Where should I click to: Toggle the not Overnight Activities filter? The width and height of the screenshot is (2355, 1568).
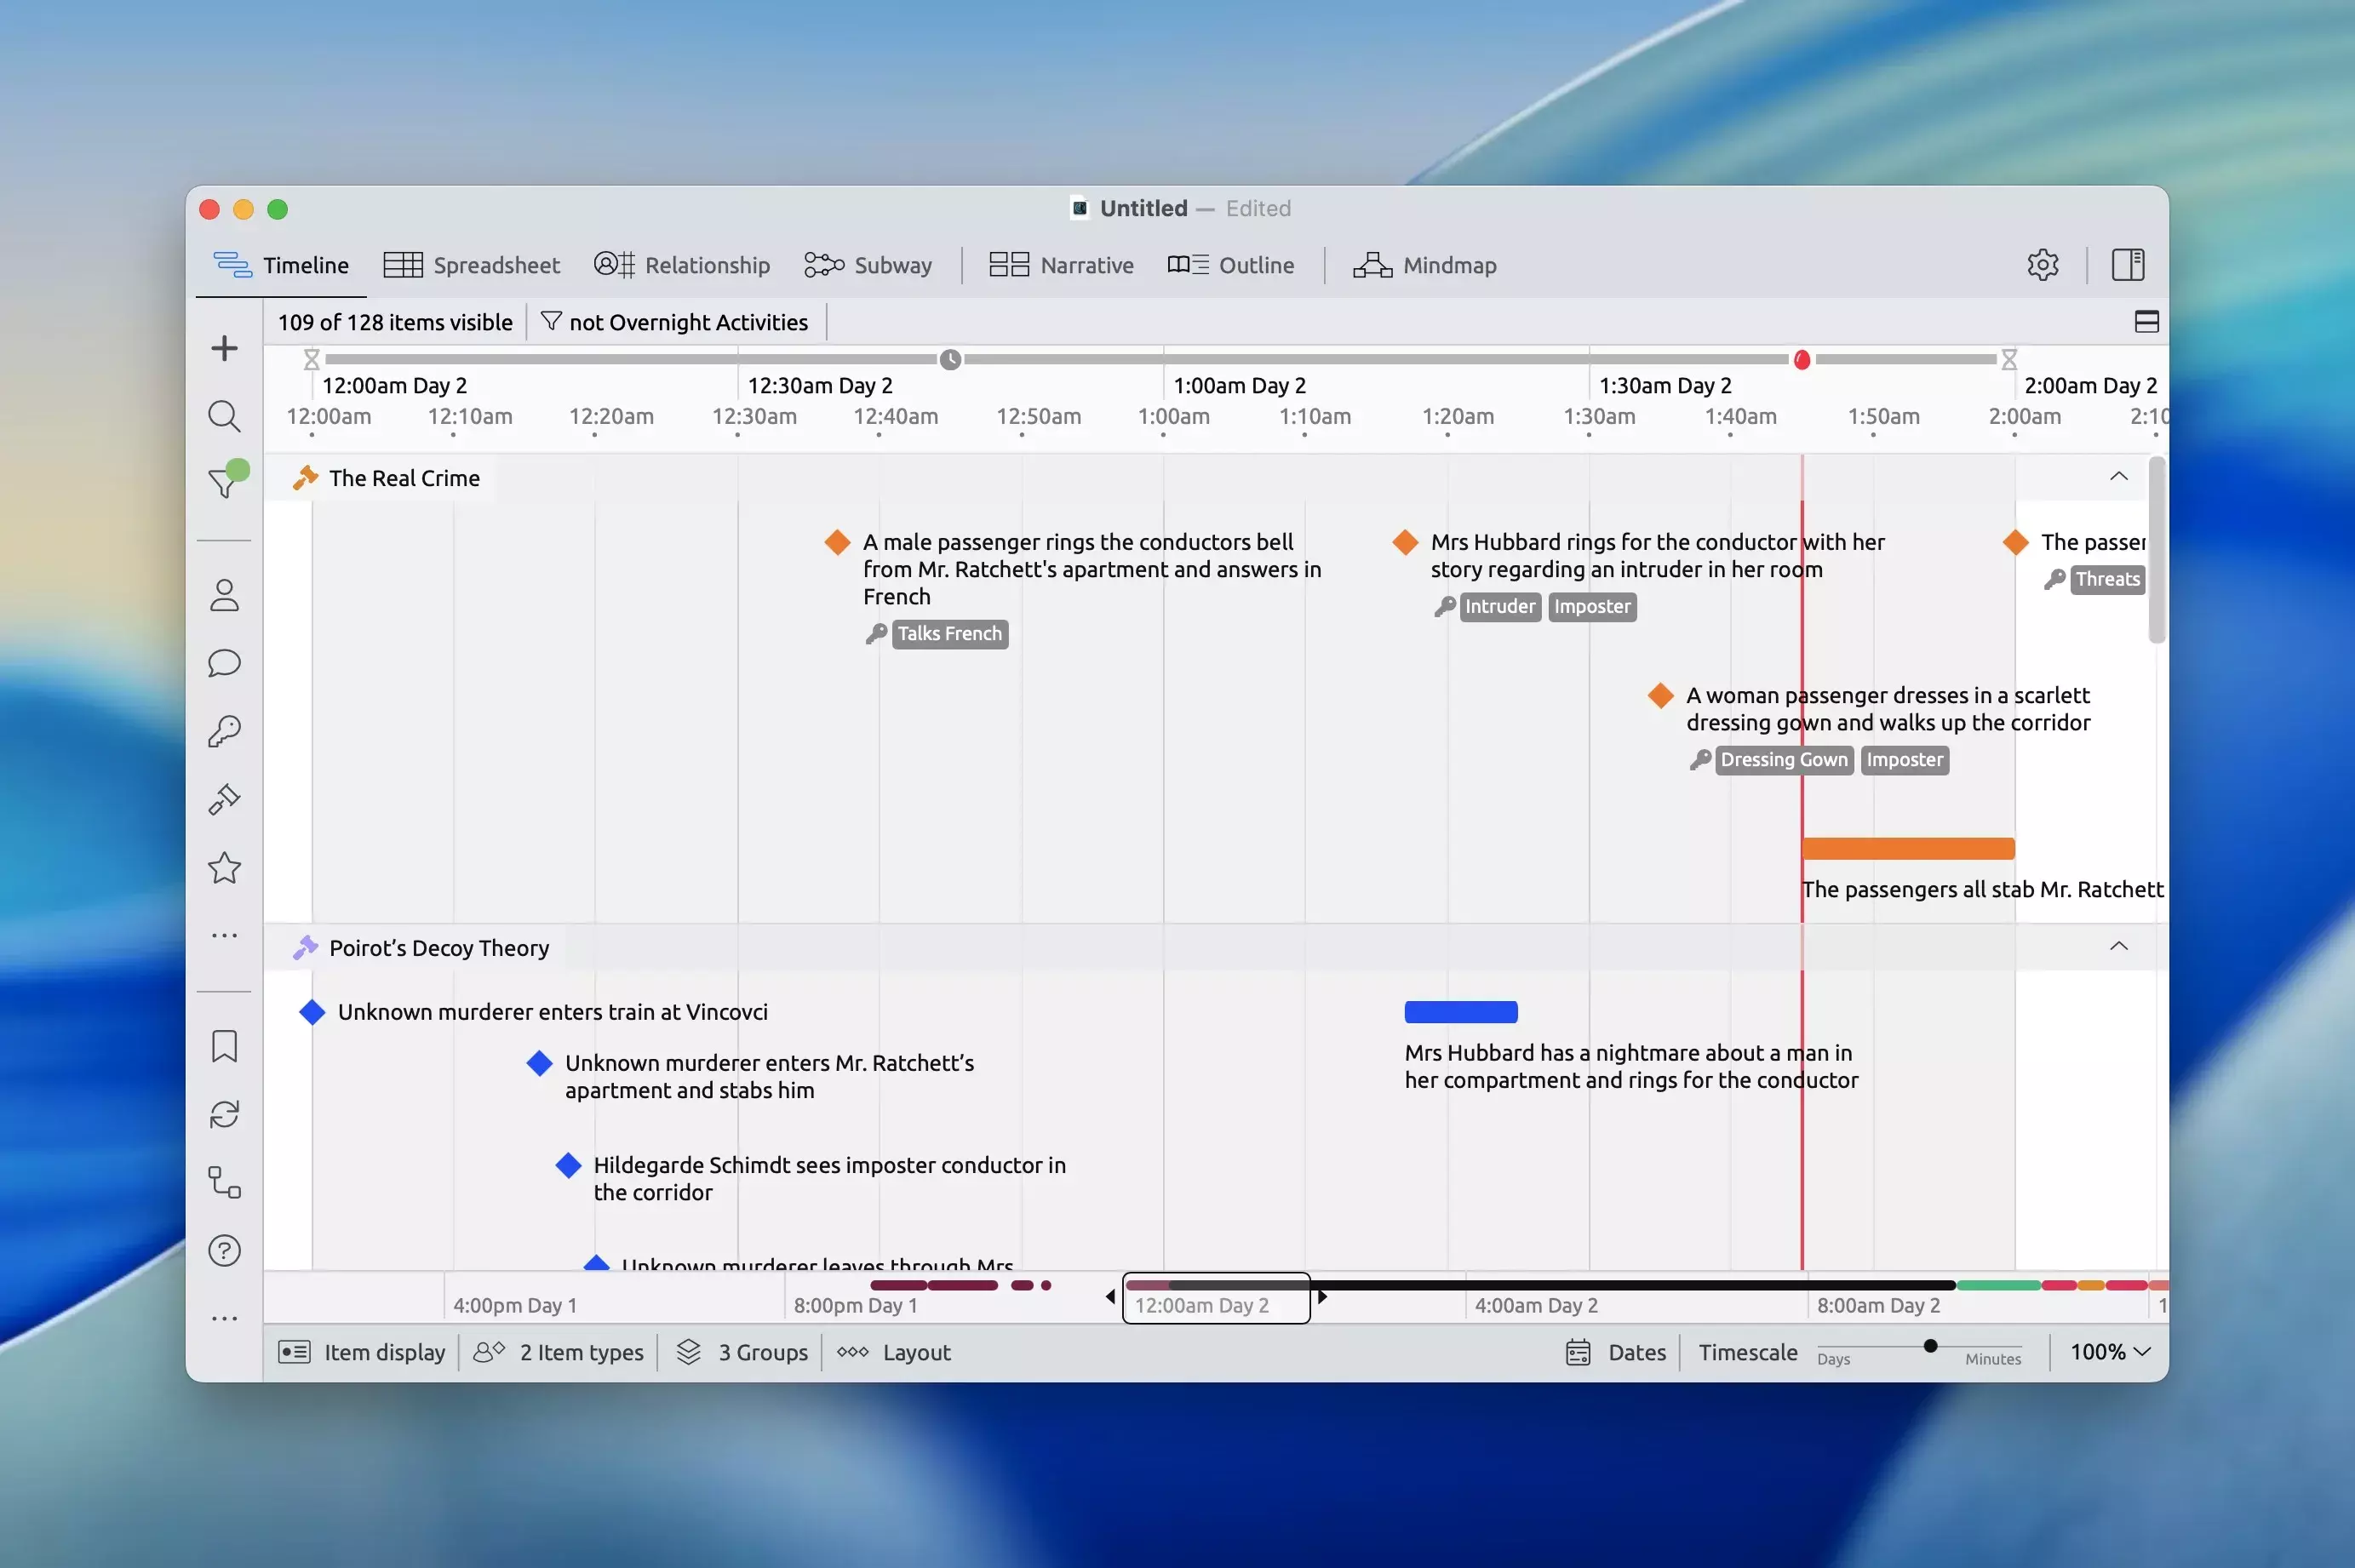coord(675,322)
